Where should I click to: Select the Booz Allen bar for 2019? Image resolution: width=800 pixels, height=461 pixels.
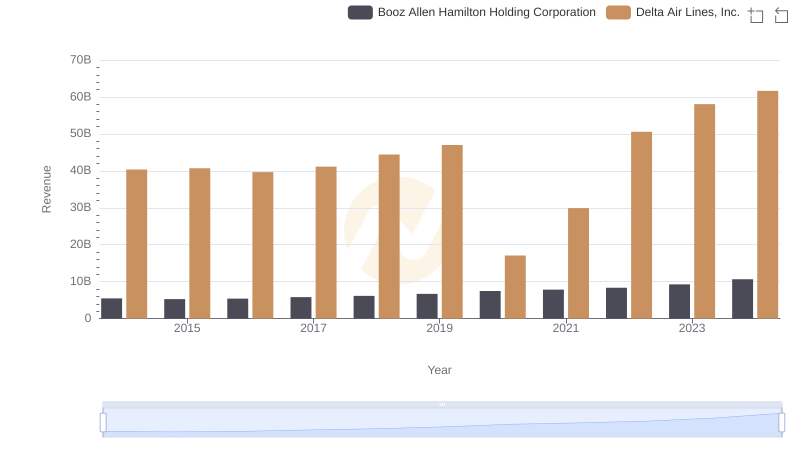pos(427,306)
